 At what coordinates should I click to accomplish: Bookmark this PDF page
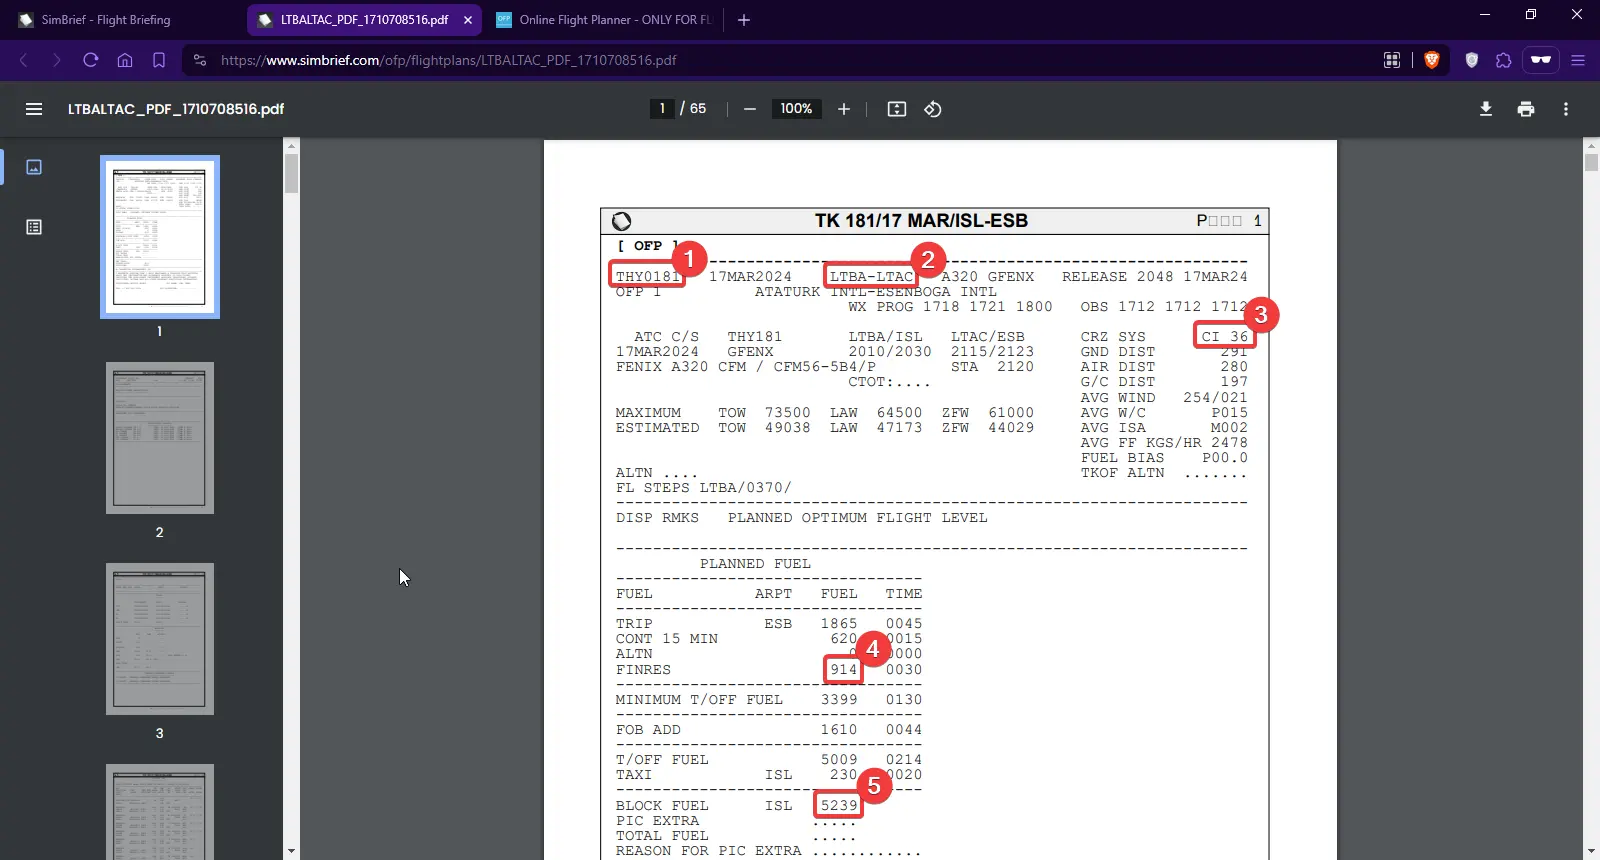[x=159, y=60]
